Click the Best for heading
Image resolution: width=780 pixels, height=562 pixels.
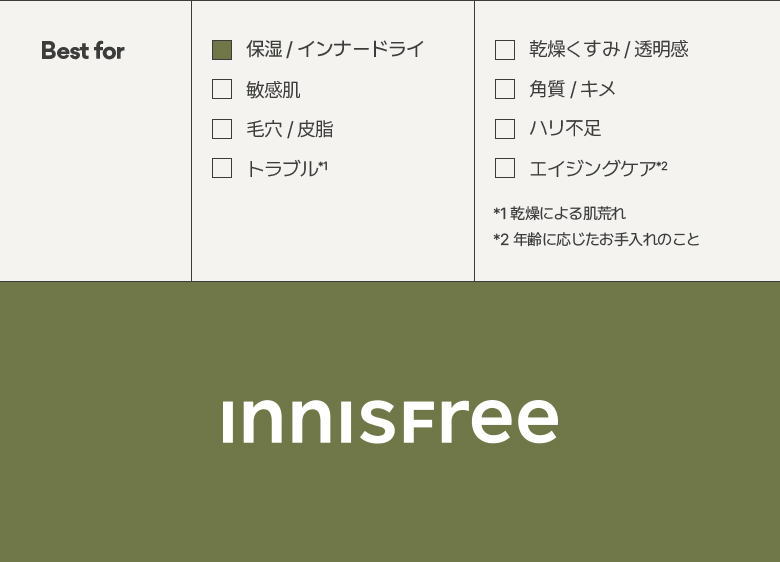click(83, 51)
